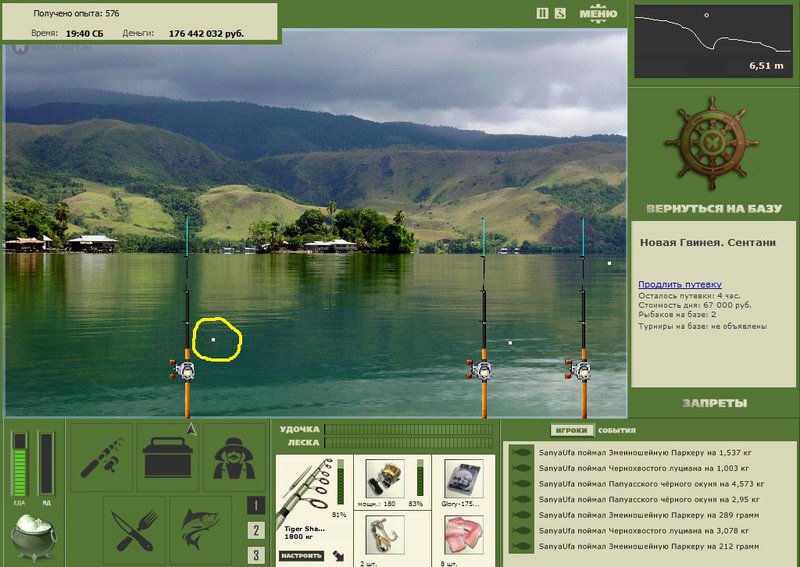Click text Турниры на базе: не объявлены

pyautogui.click(x=703, y=326)
